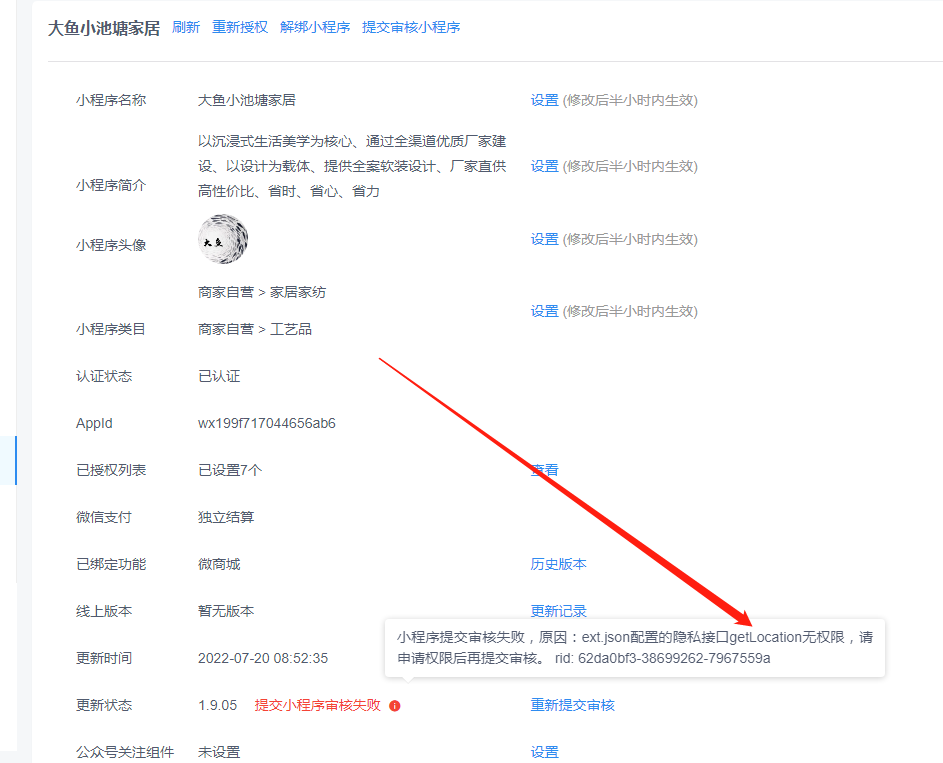Click the 更新状态 label
Viewport: 943px width, 763px height.
coord(104,705)
